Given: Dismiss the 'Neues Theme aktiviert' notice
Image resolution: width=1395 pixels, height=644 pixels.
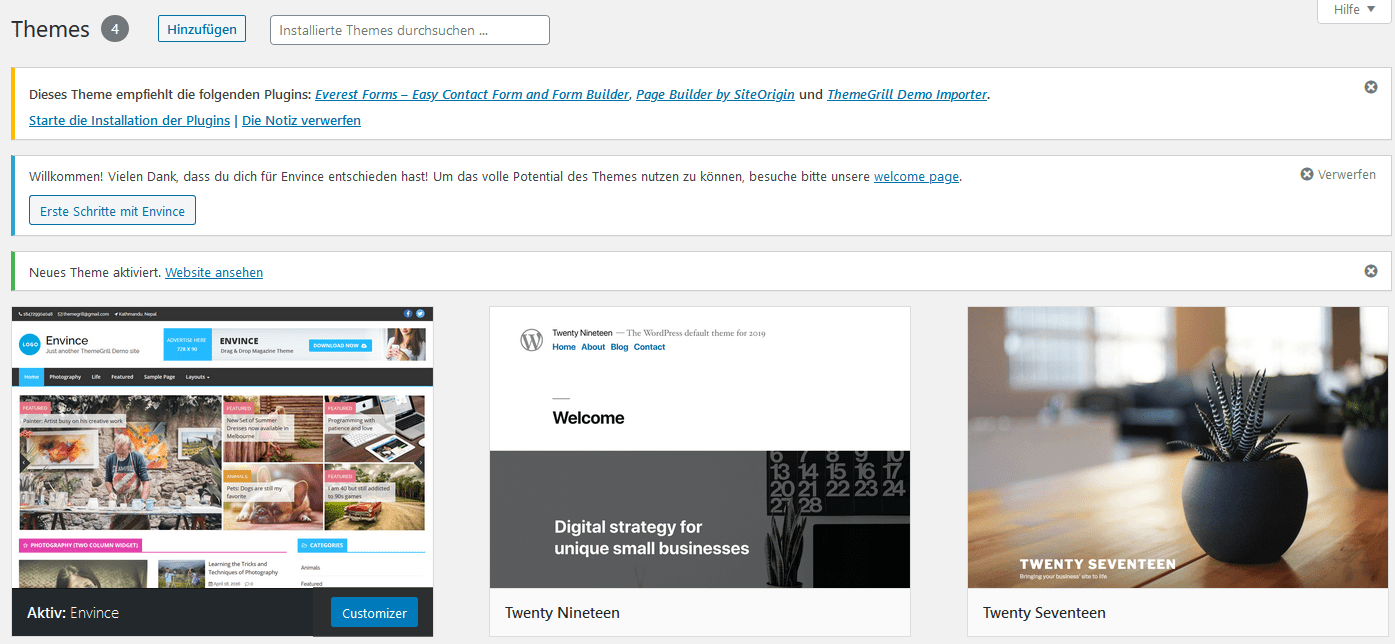Looking at the screenshot, I should pos(1371,271).
